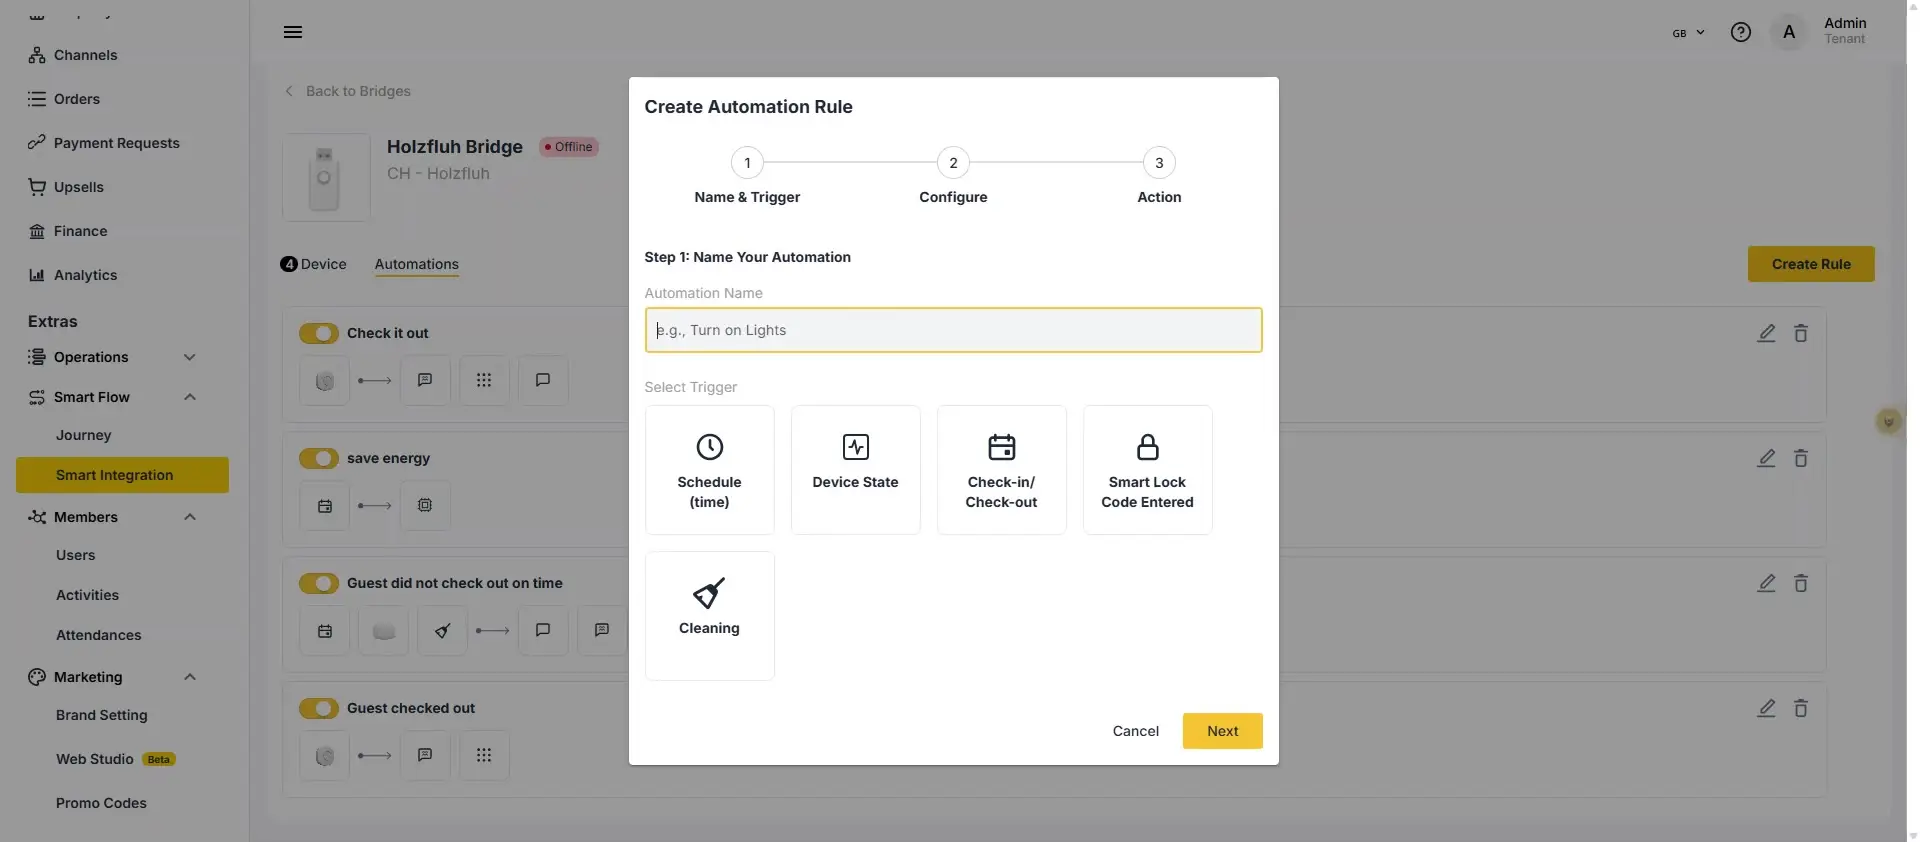
Task: Open Web Studio Beta in sidebar
Action: coord(116,759)
